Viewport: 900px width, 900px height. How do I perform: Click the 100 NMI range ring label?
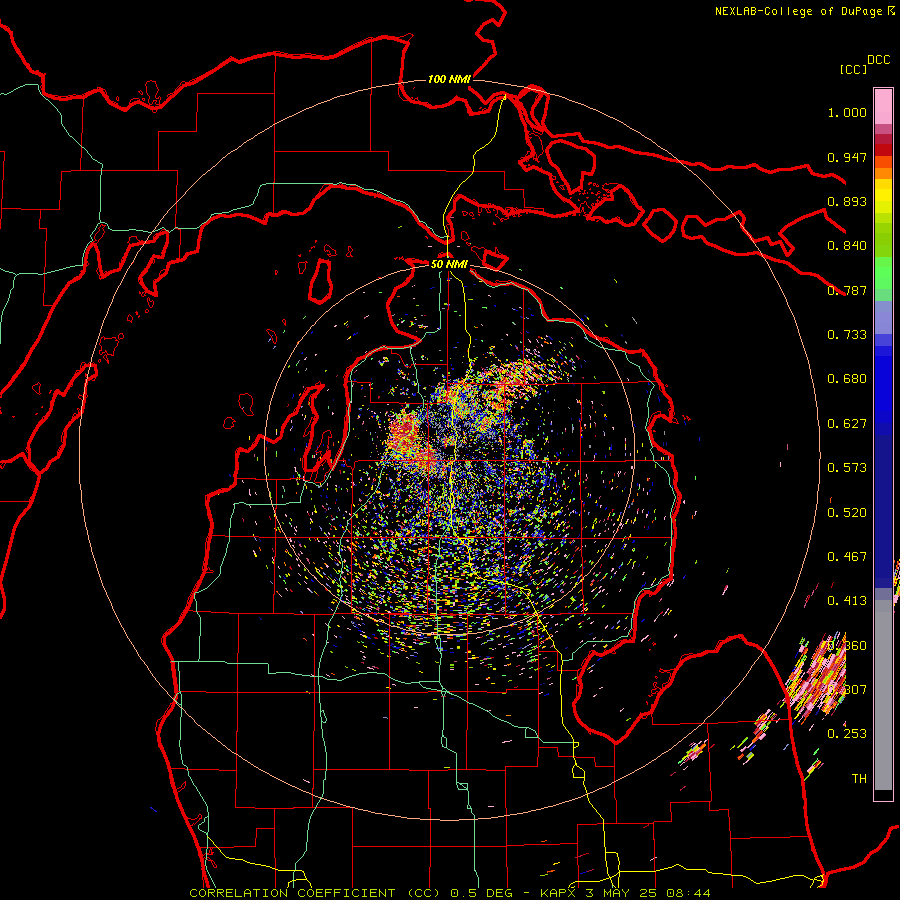point(449,79)
